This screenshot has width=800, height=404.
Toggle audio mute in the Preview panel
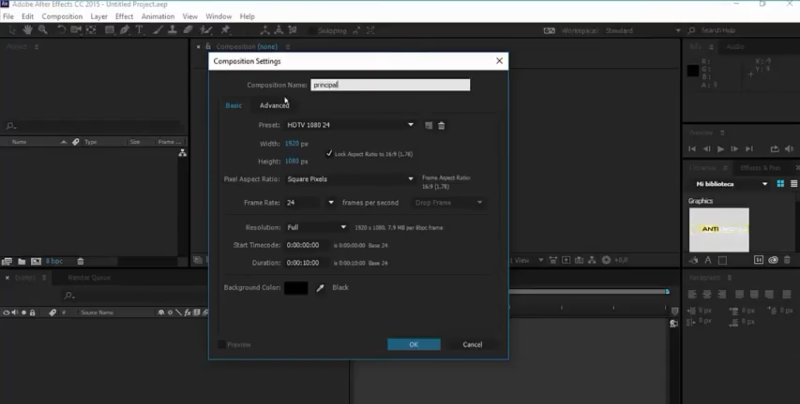click(x=789, y=149)
